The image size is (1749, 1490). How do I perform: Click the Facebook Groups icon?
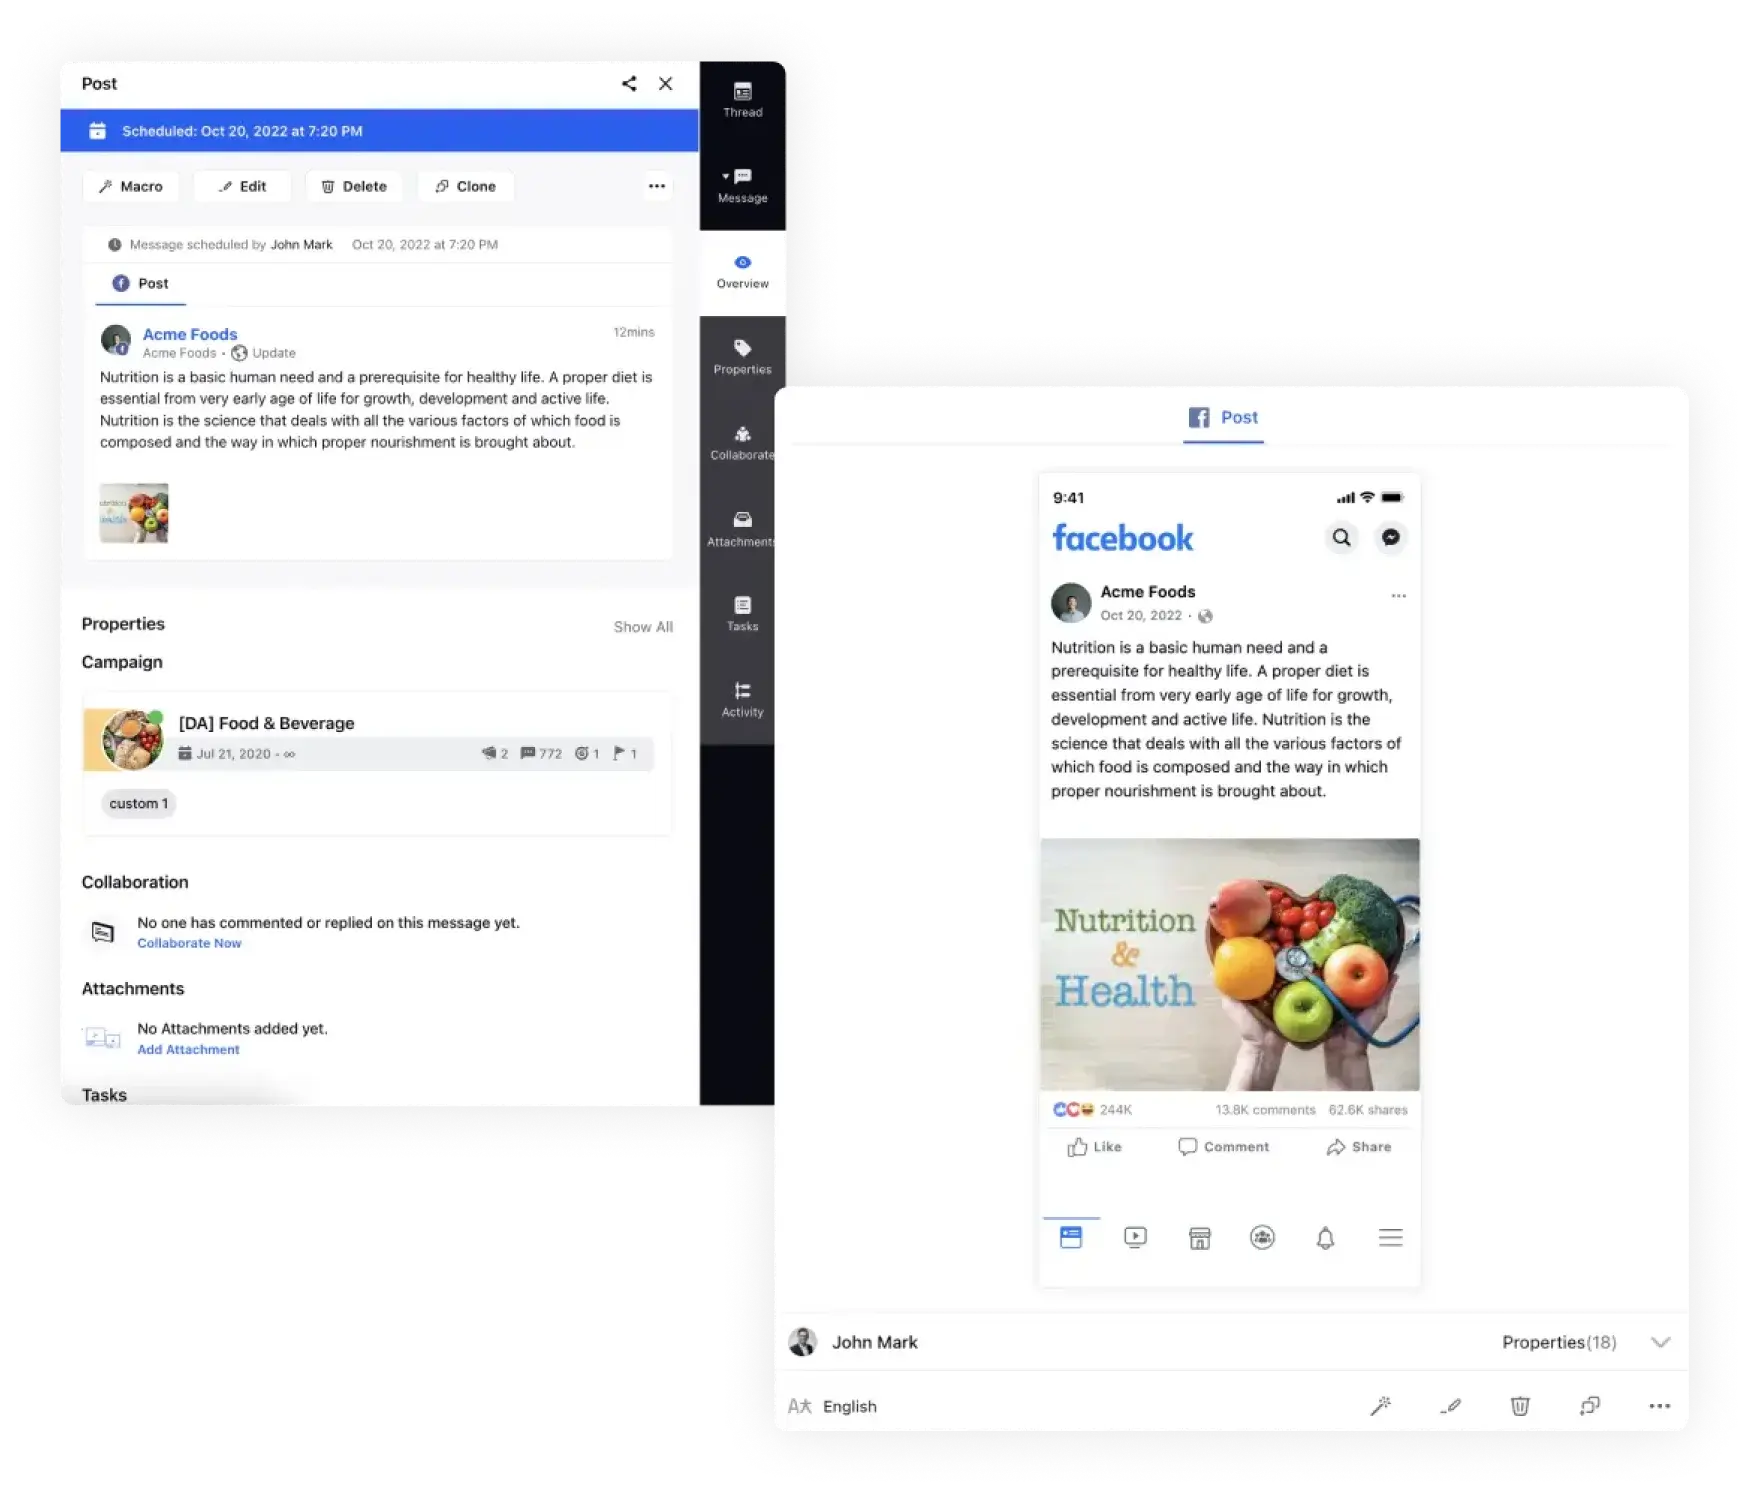pos(1263,1238)
